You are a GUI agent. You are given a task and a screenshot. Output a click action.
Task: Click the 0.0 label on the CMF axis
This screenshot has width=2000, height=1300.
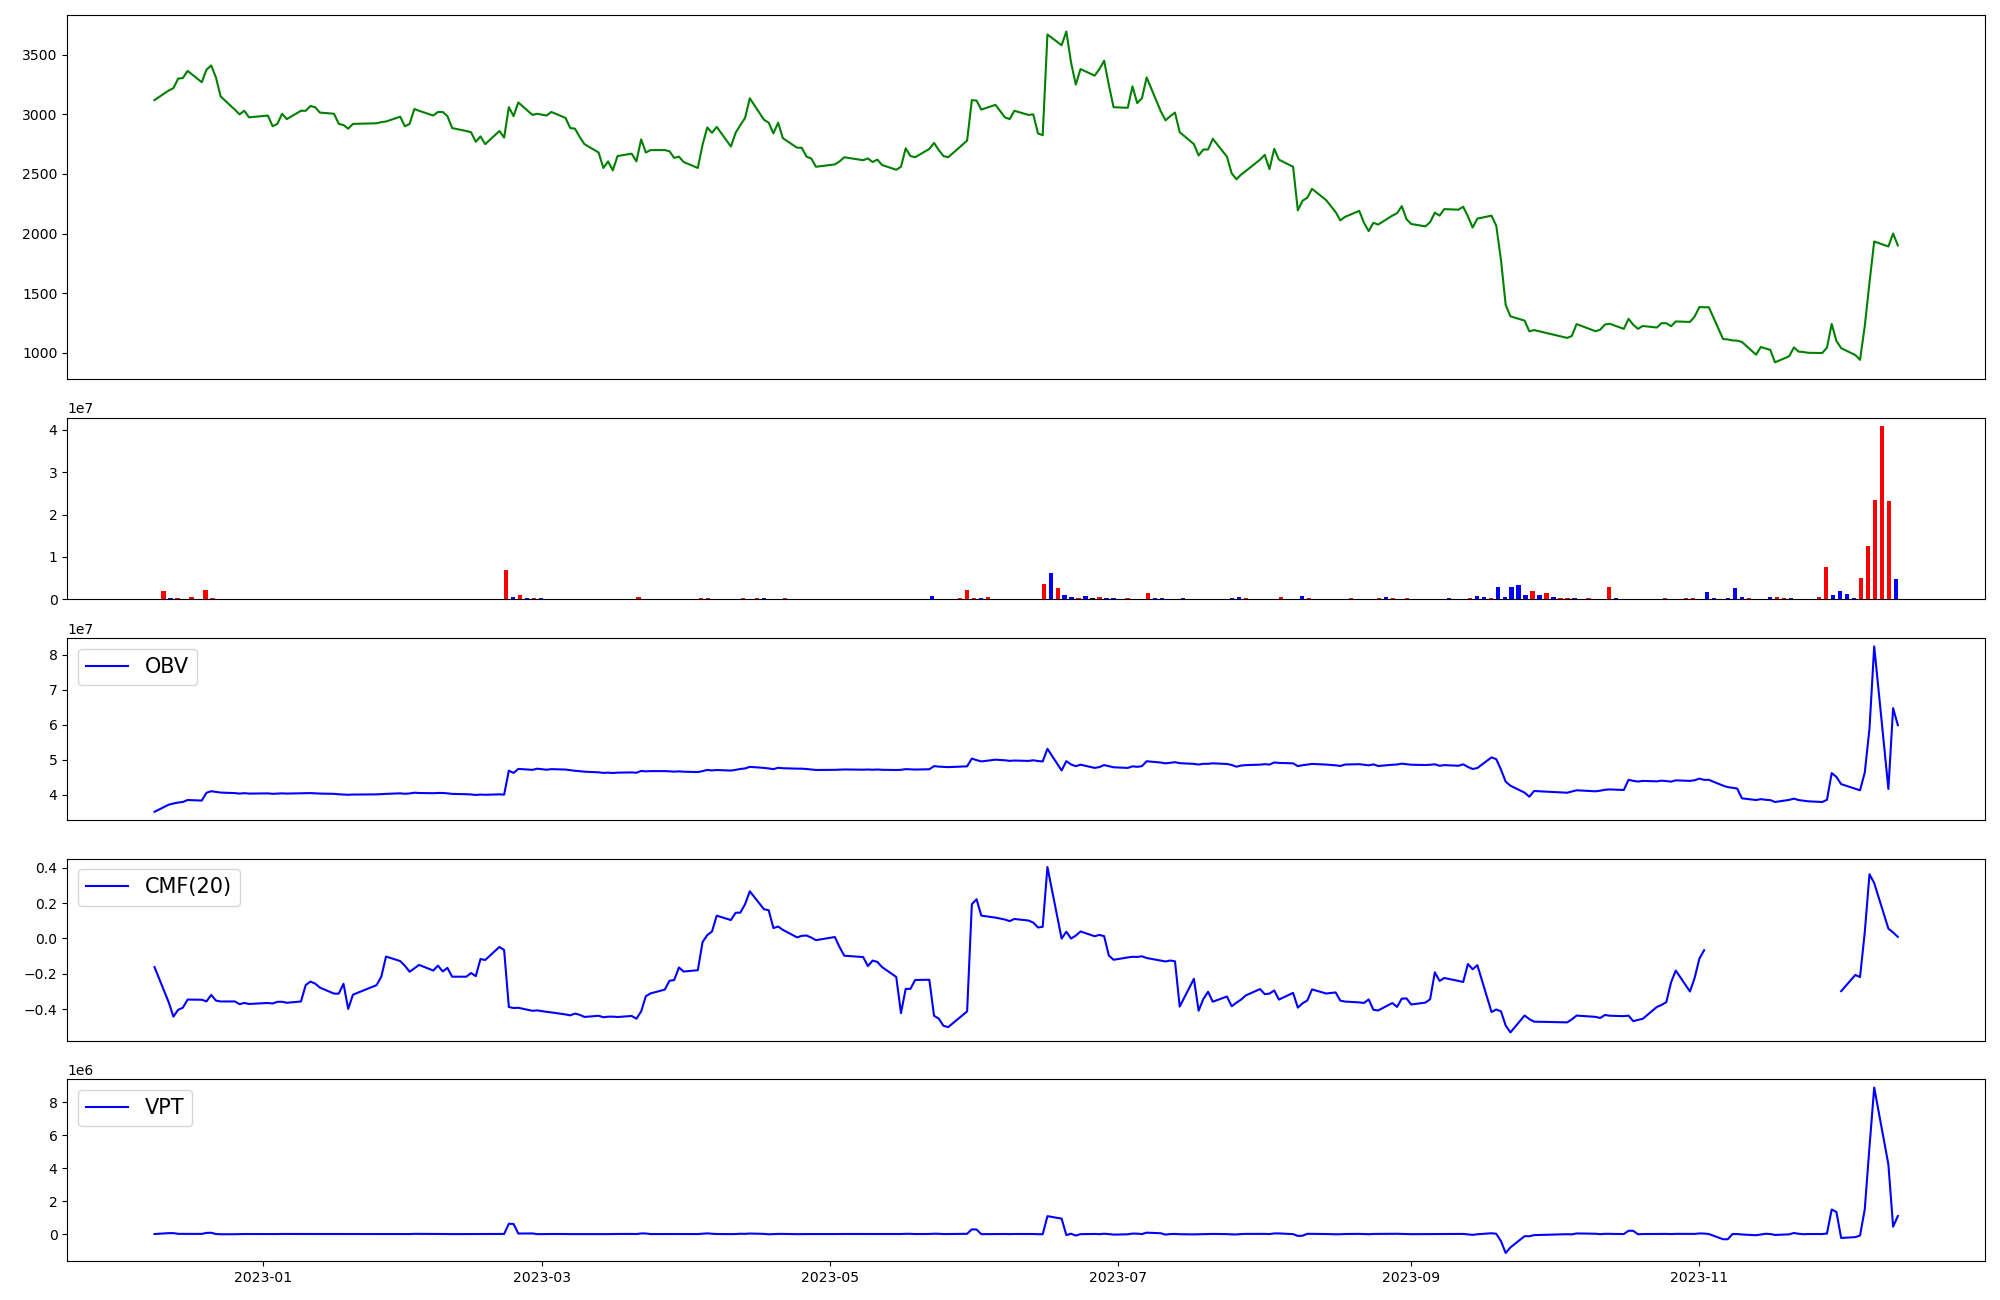45,939
